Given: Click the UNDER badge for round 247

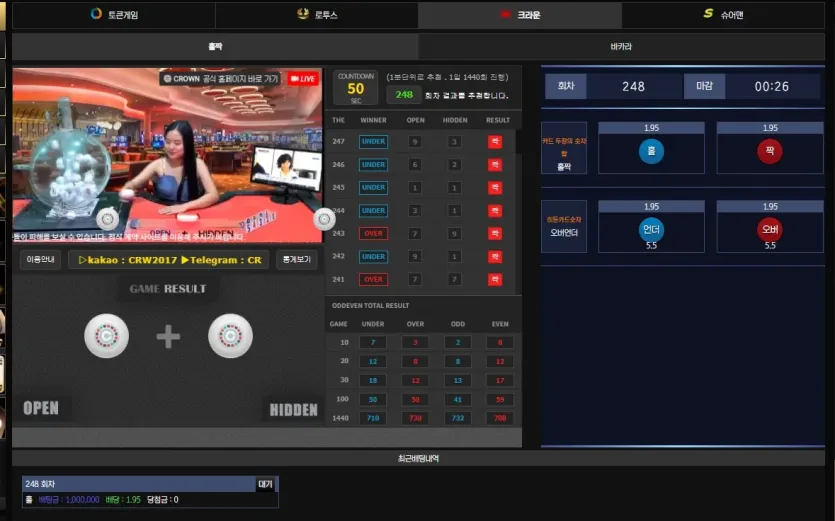Looking at the screenshot, I should 373,142.
